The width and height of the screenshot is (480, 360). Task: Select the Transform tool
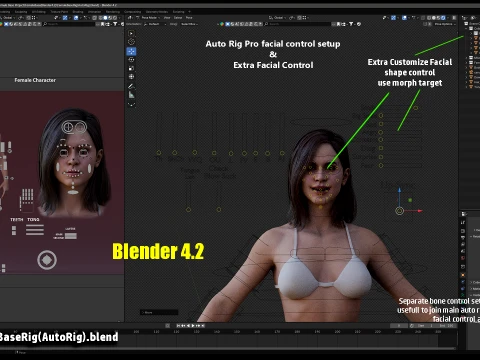click(x=131, y=77)
